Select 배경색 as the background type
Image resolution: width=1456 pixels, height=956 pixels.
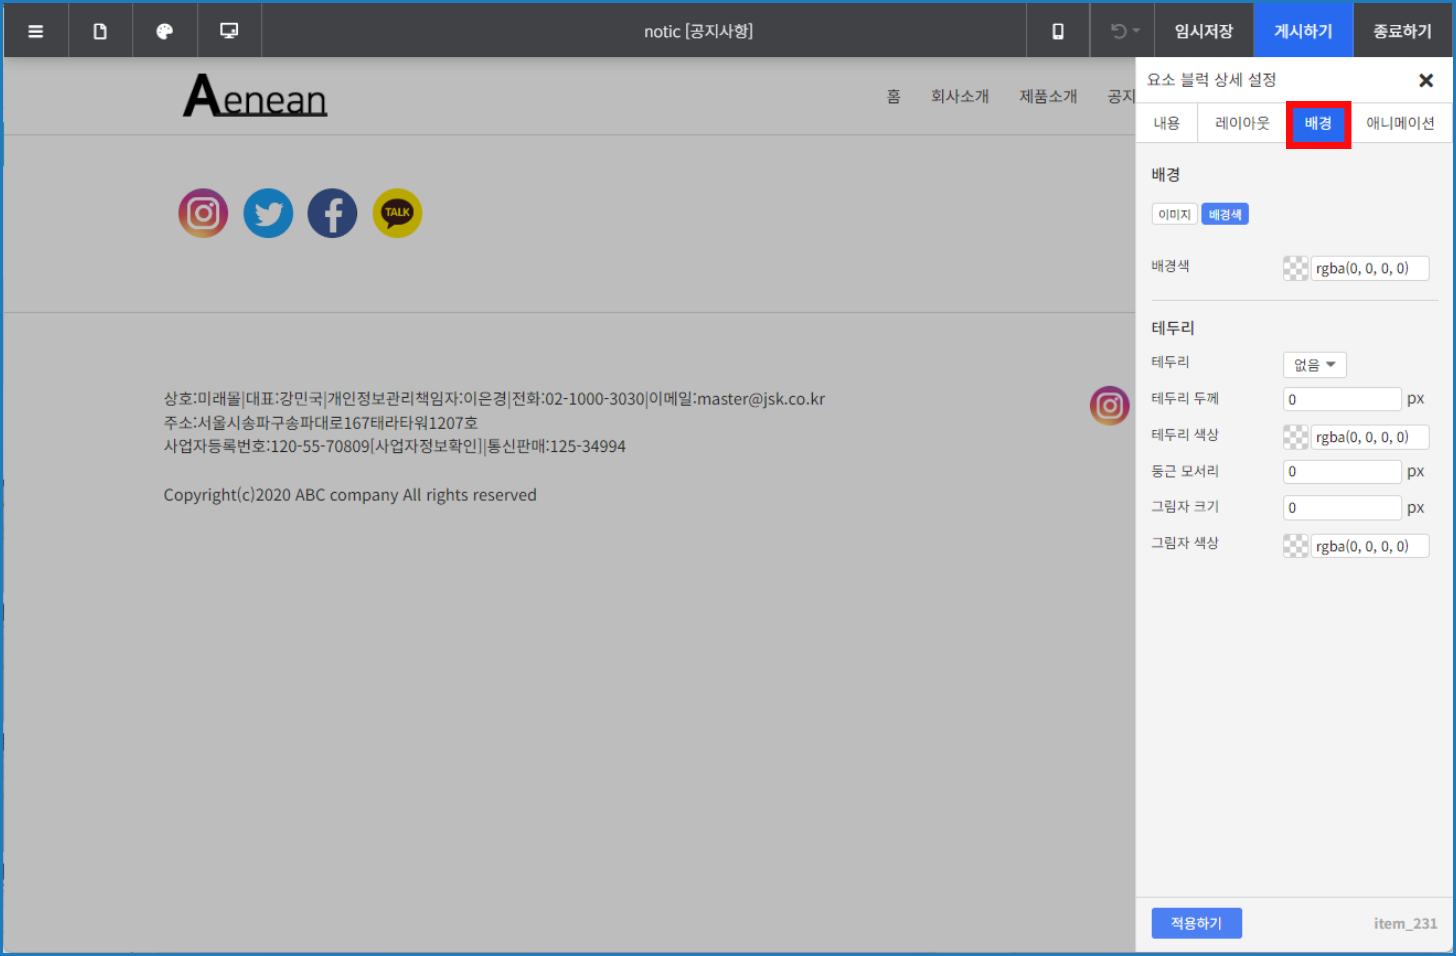coord(1225,213)
